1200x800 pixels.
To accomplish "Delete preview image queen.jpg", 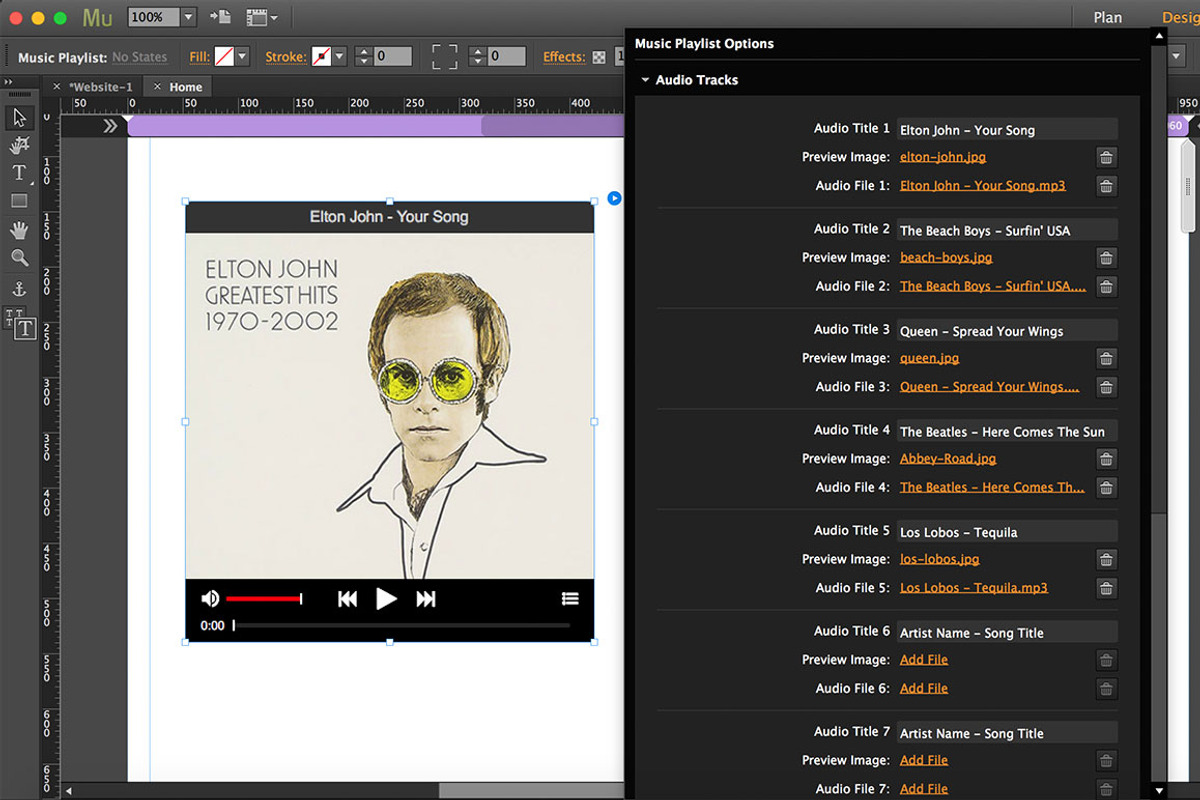I will click(x=1105, y=358).
